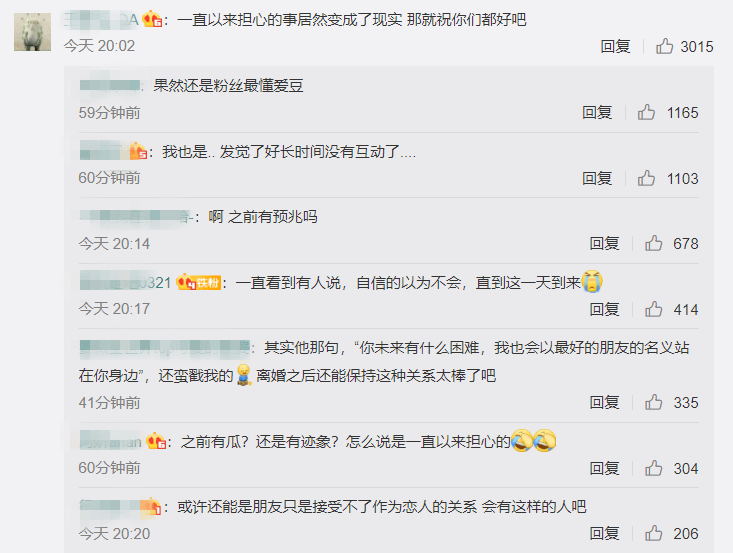Image resolution: width=733 pixels, height=553 pixels.
Task: Click 回复 on the top comment
Action: [x=615, y=46]
